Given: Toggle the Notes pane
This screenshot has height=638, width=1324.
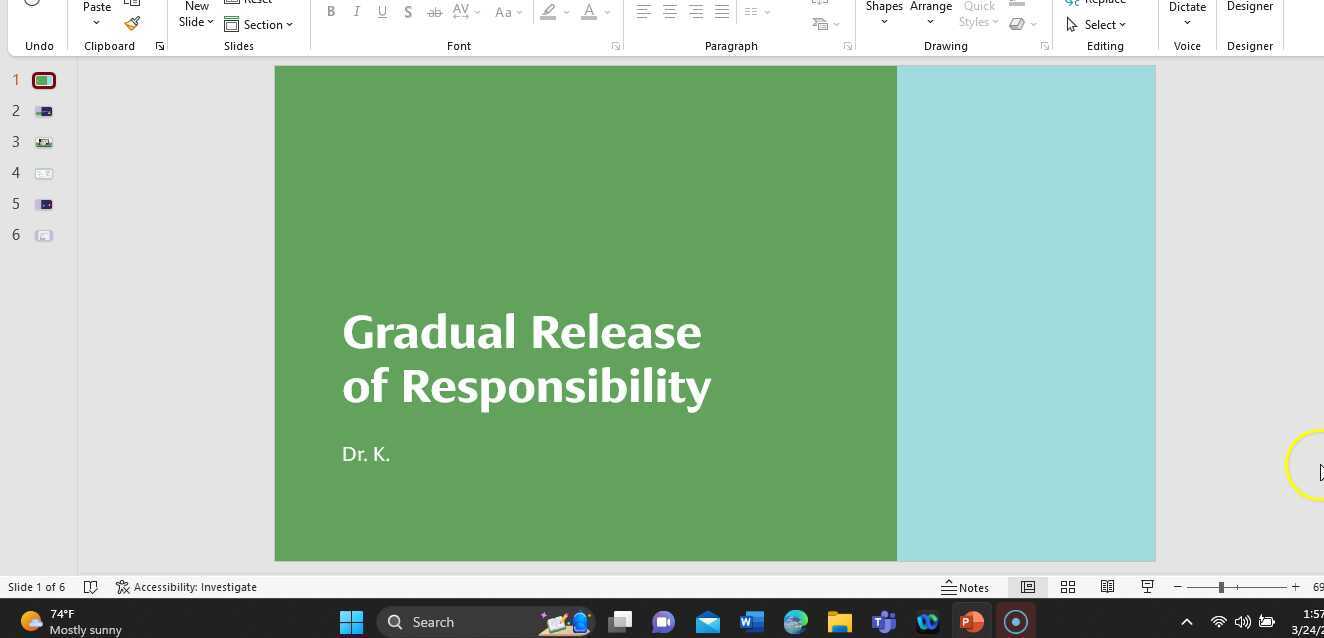Looking at the screenshot, I should (965, 587).
